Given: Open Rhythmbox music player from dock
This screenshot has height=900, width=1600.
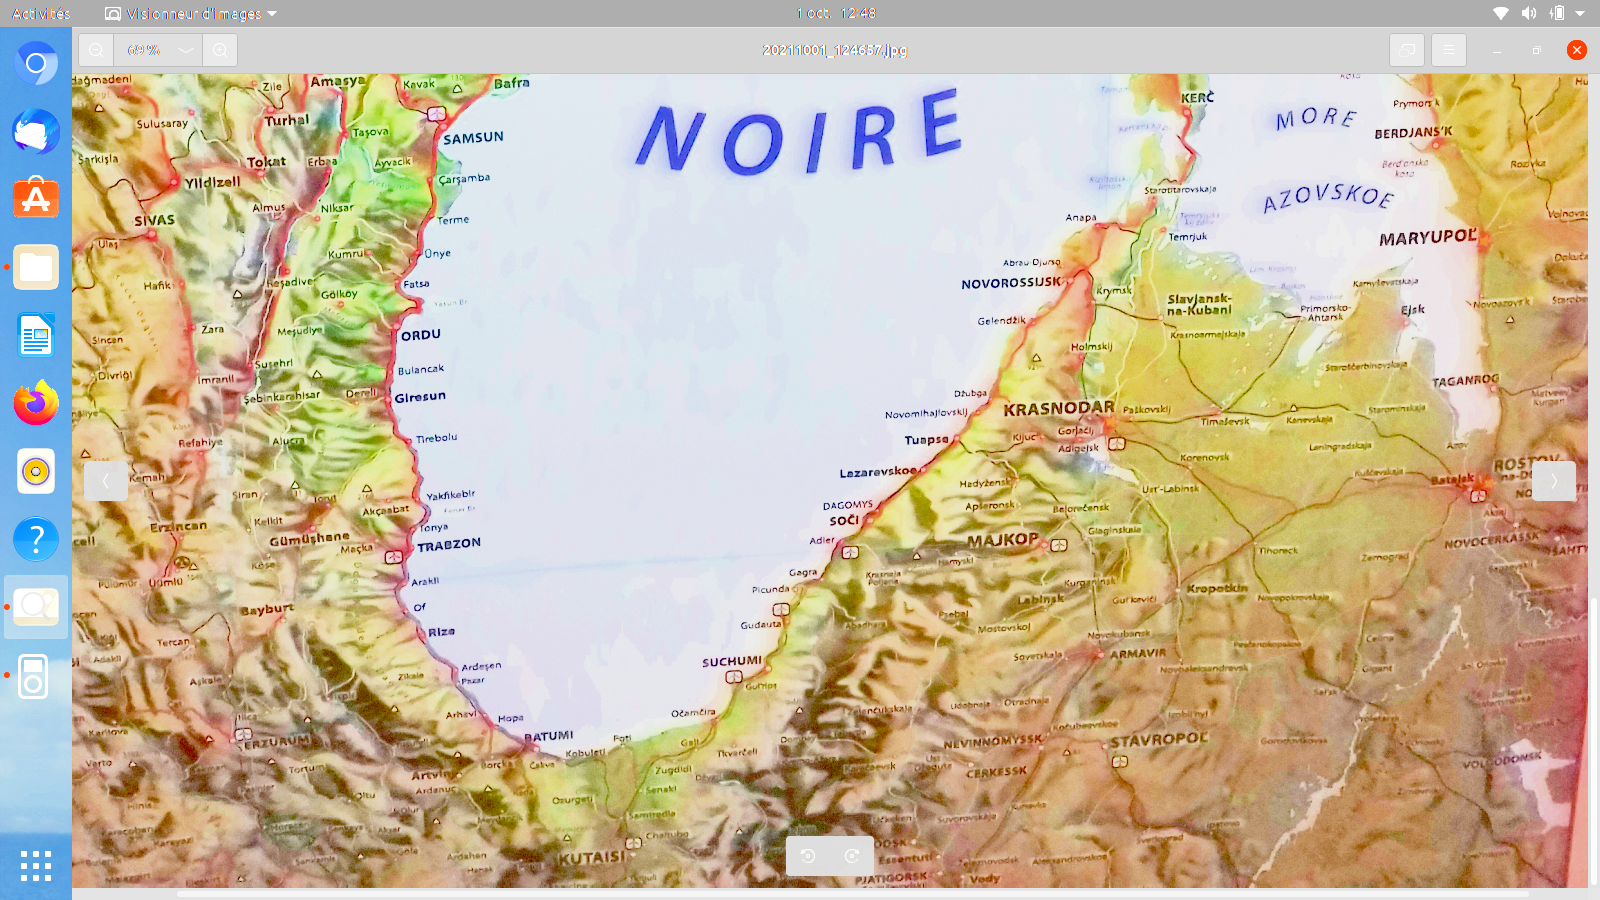Looking at the screenshot, I should coord(36,471).
